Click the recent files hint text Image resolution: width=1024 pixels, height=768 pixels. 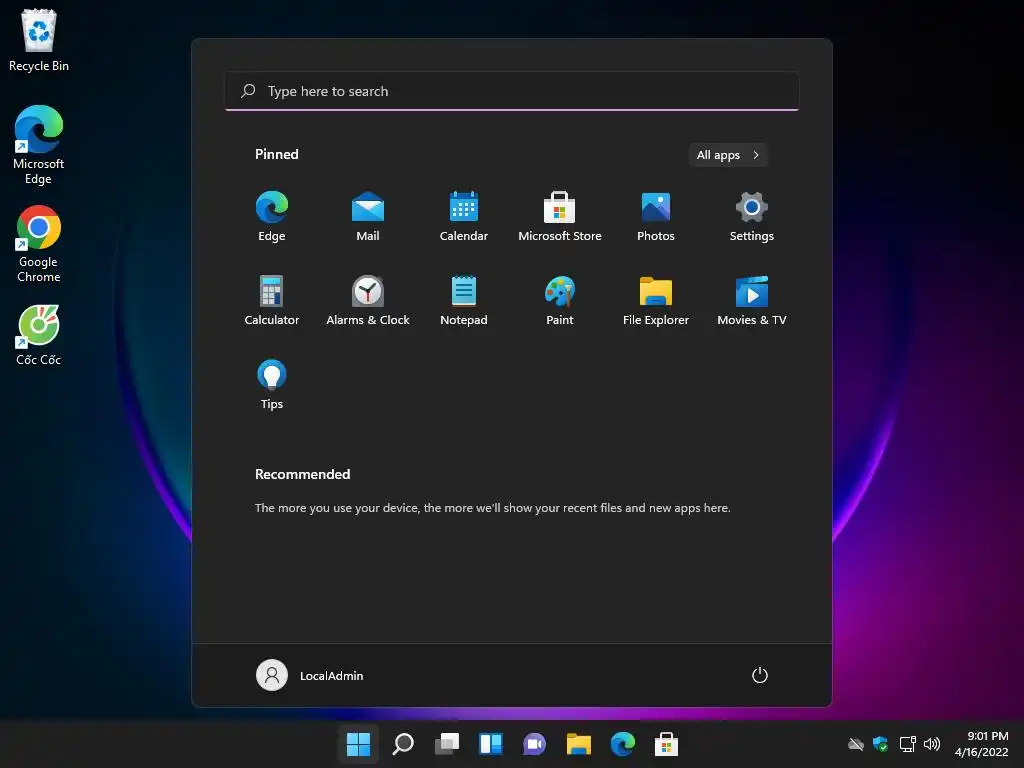pos(492,508)
